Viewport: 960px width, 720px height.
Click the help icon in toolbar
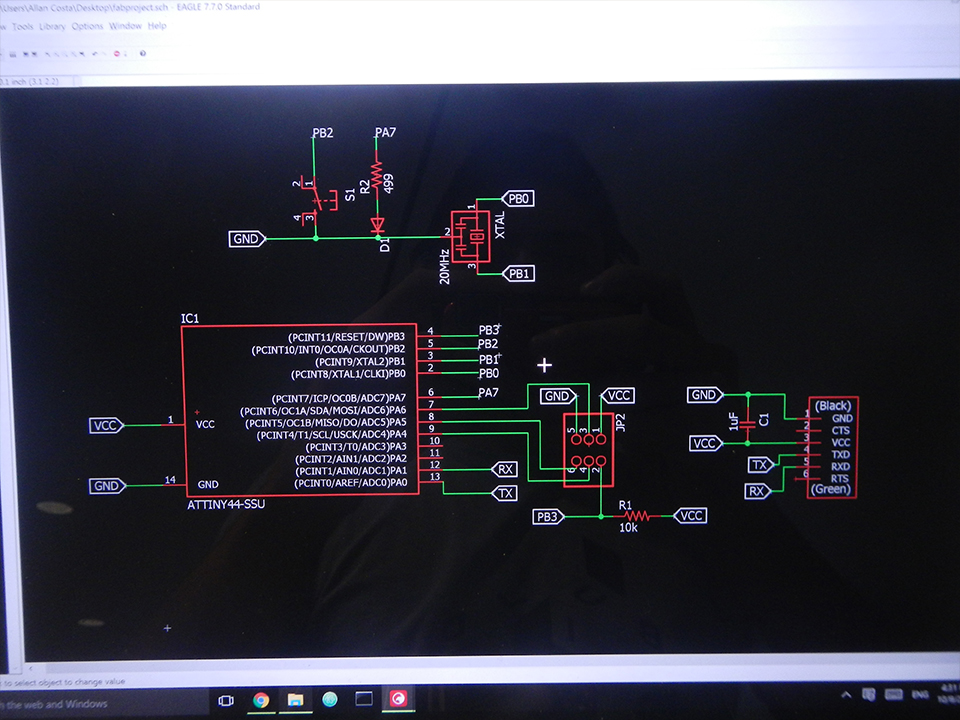coord(143,53)
